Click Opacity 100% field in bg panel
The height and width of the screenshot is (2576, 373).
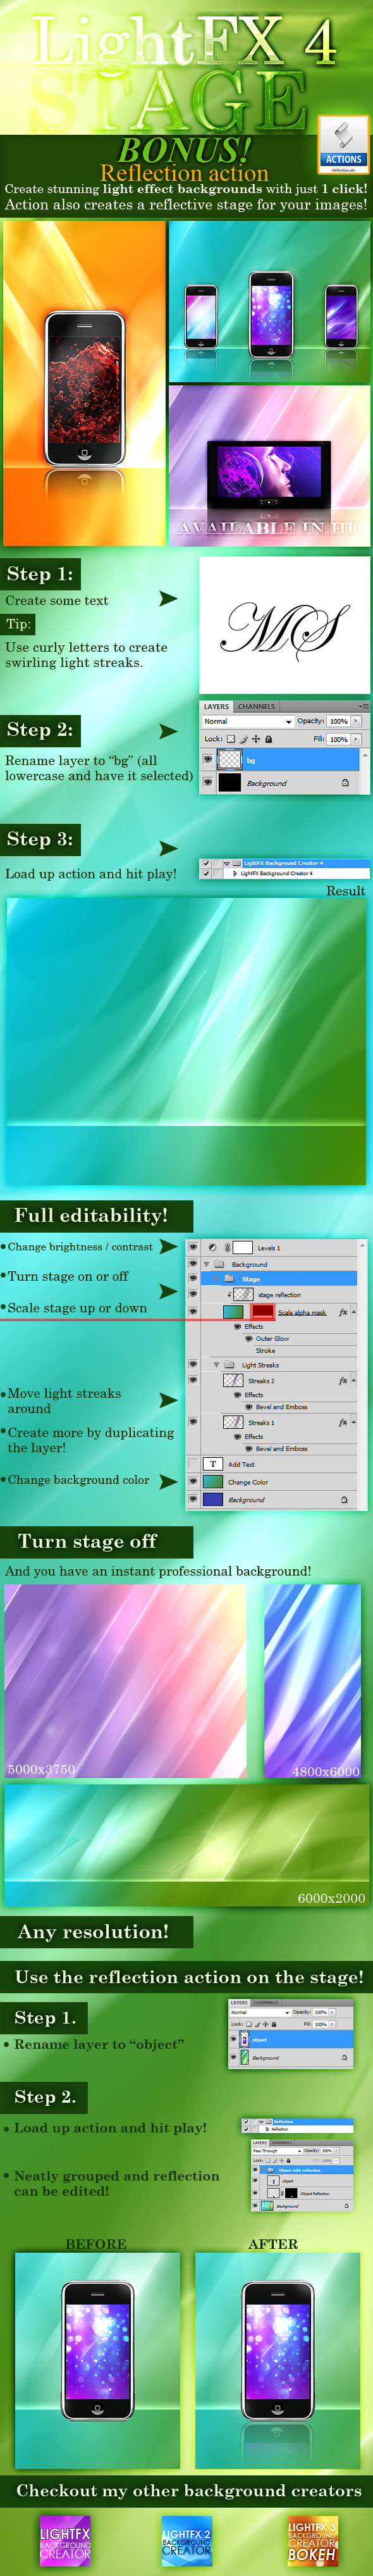(x=338, y=721)
